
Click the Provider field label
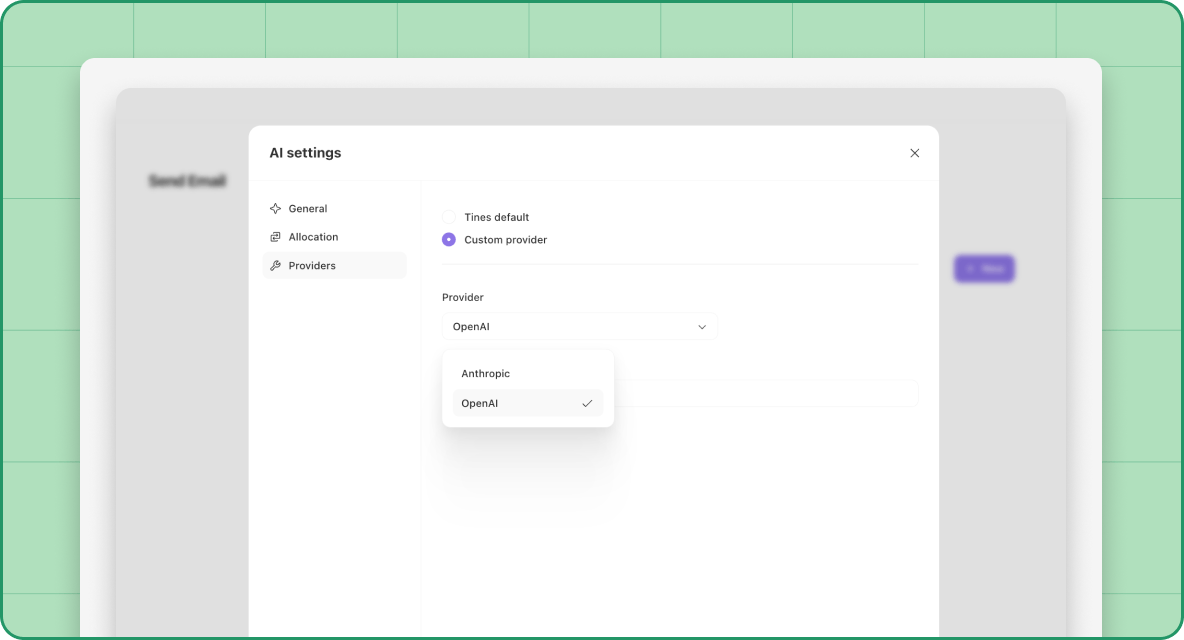click(463, 298)
